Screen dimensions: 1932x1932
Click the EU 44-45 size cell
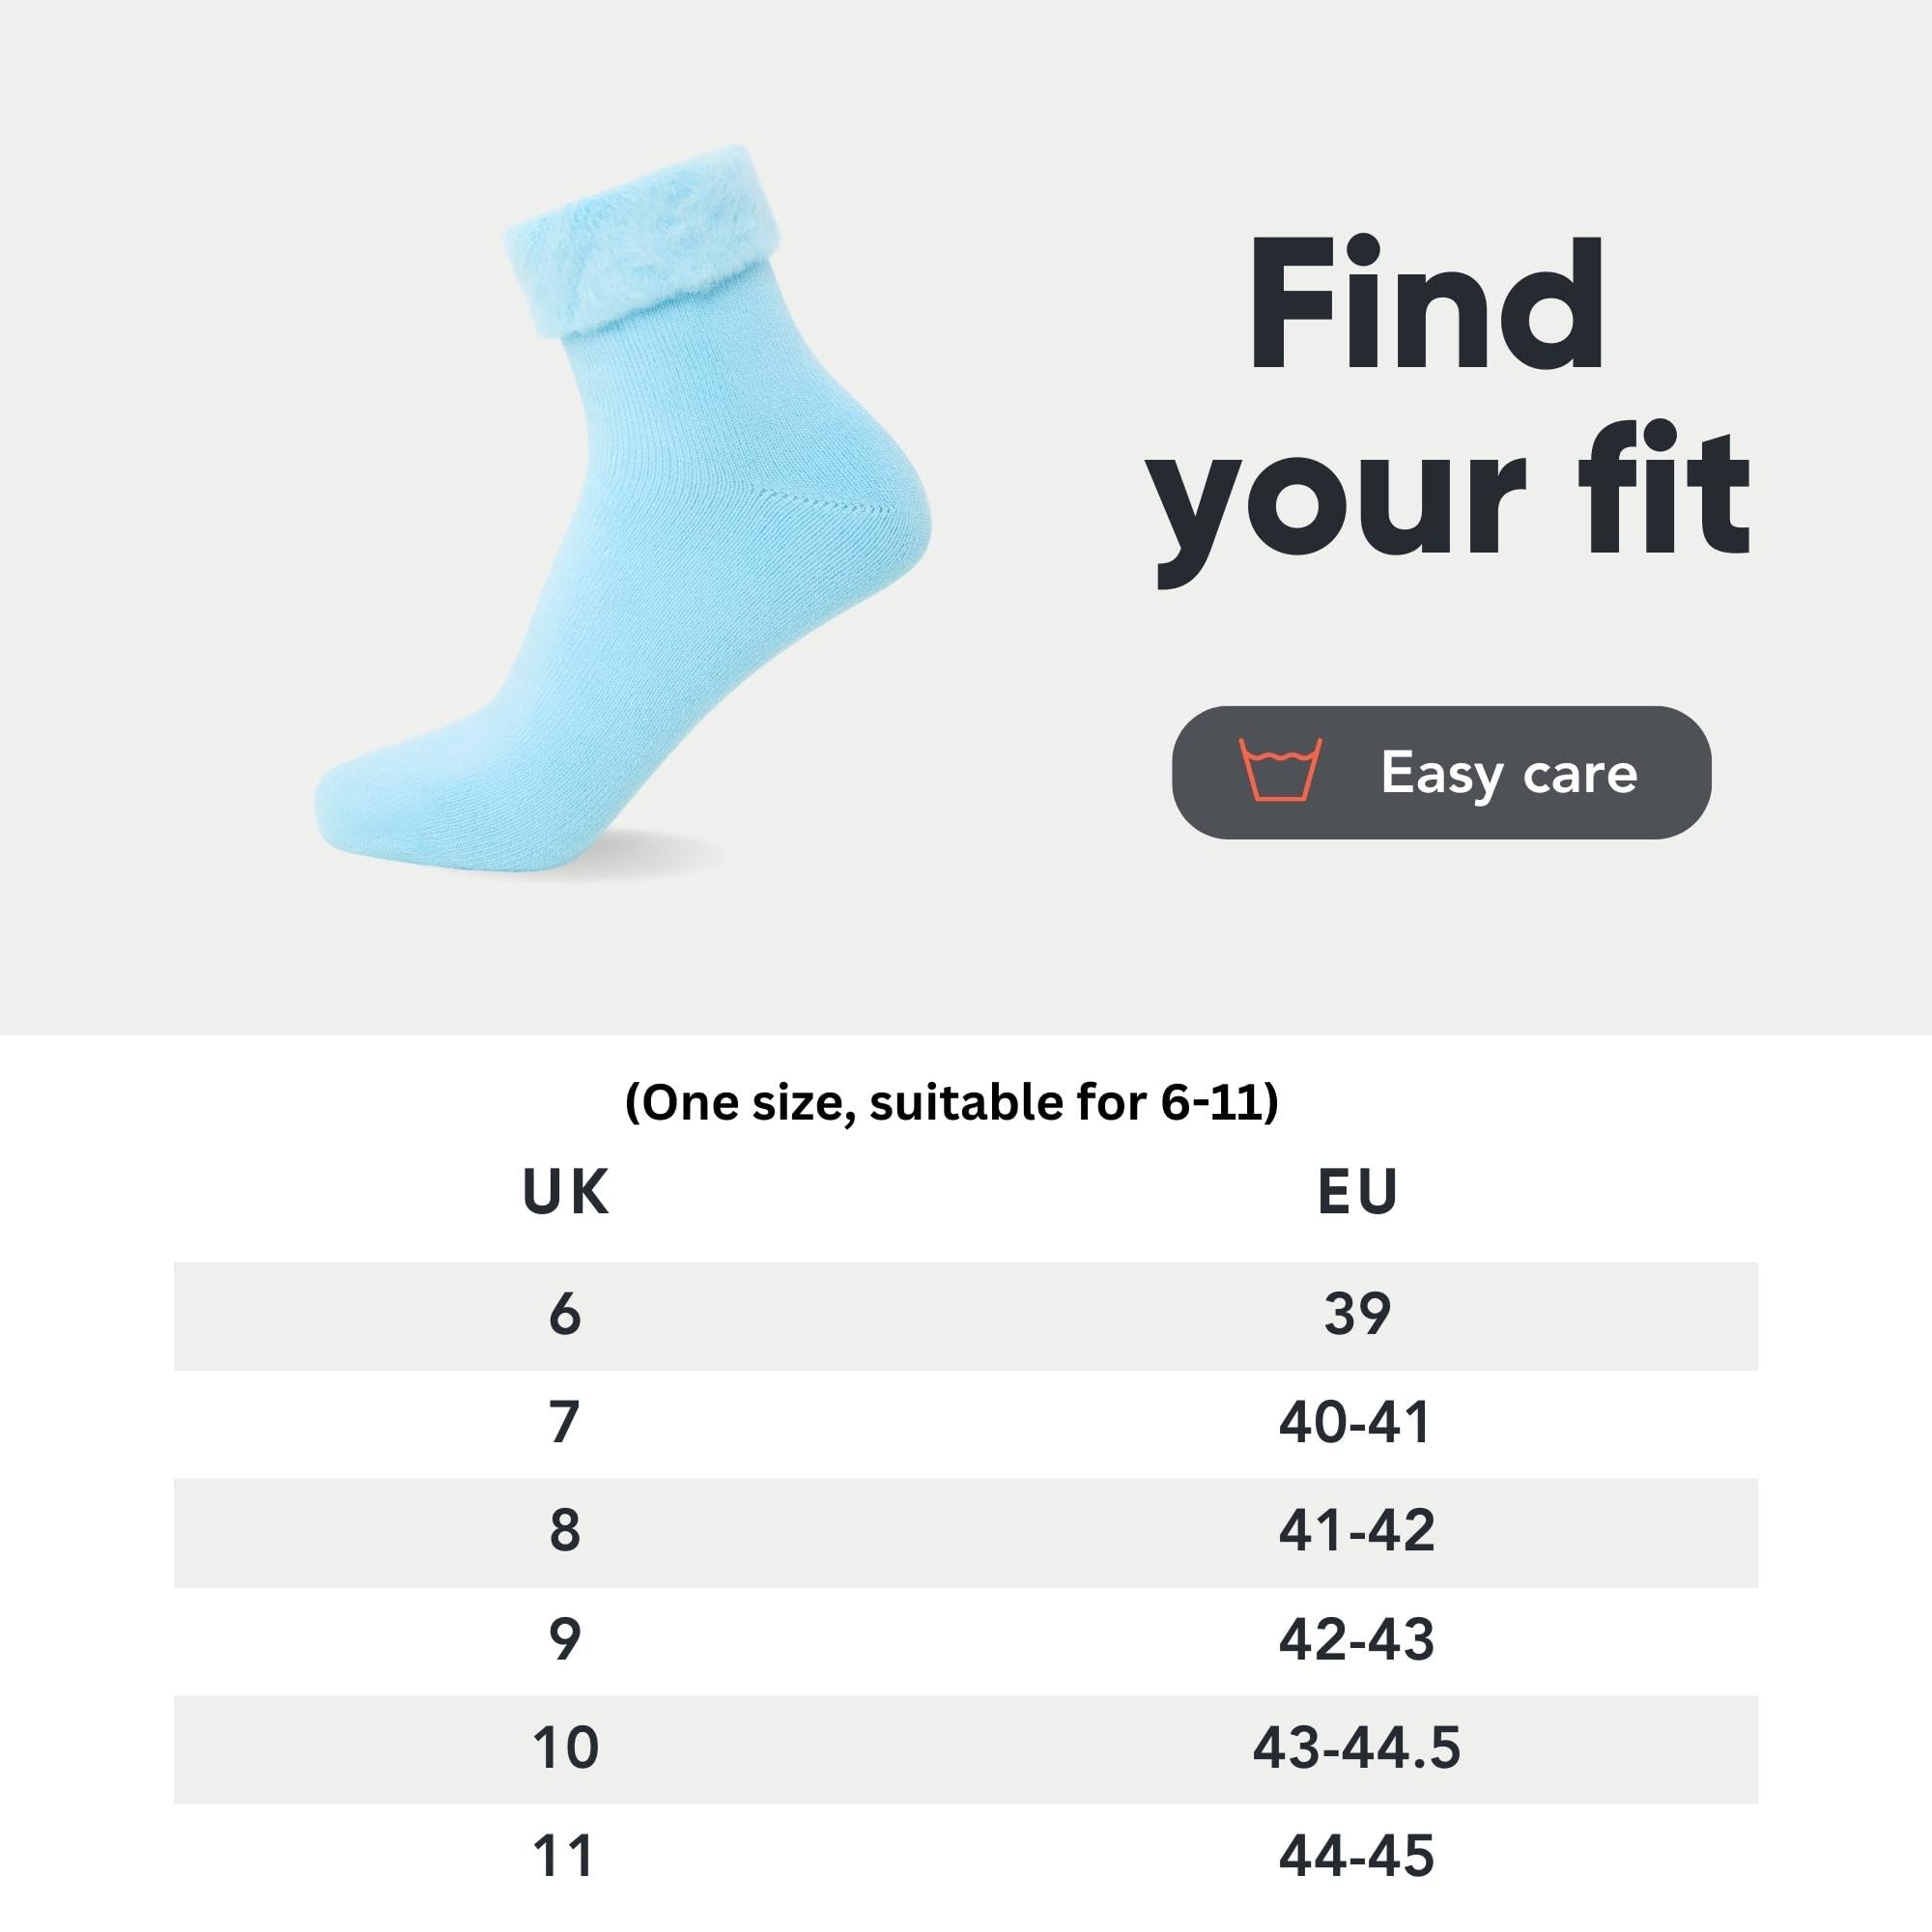click(1357, 1856)
